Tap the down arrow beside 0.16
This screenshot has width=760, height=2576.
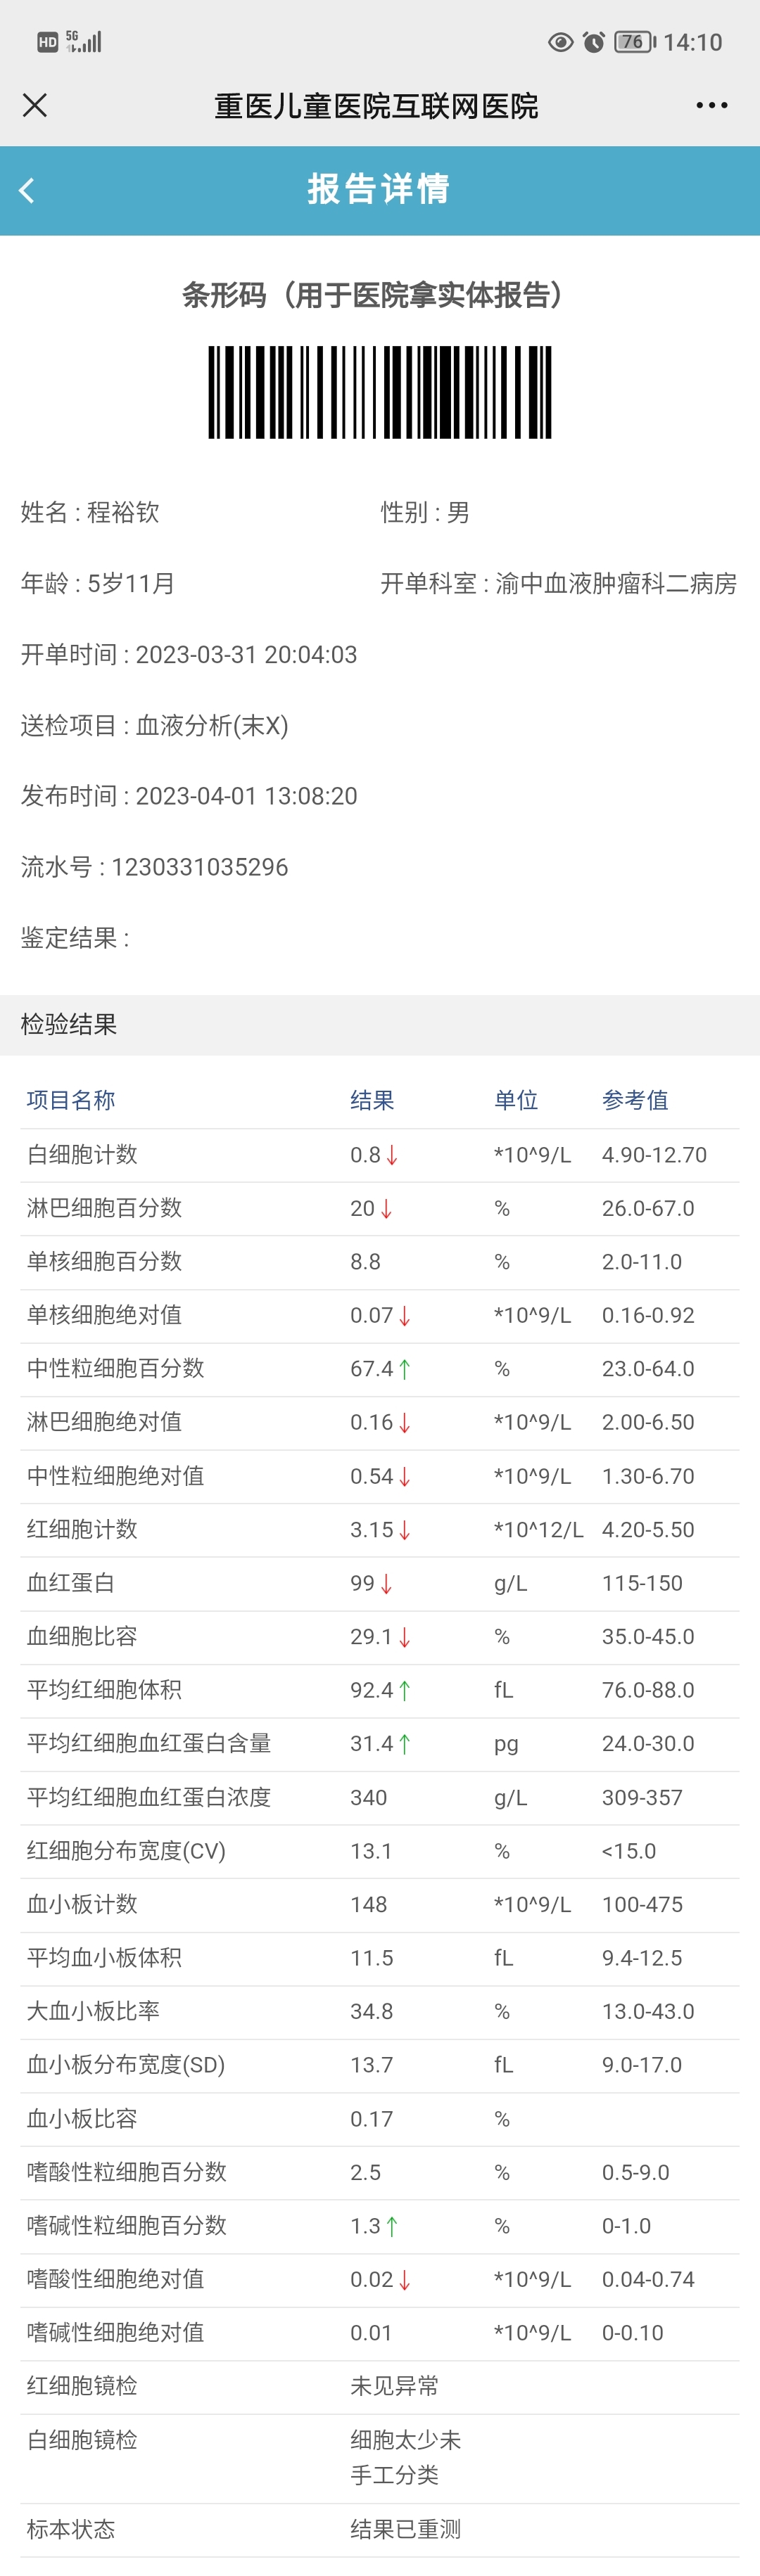pos(405,1423)
